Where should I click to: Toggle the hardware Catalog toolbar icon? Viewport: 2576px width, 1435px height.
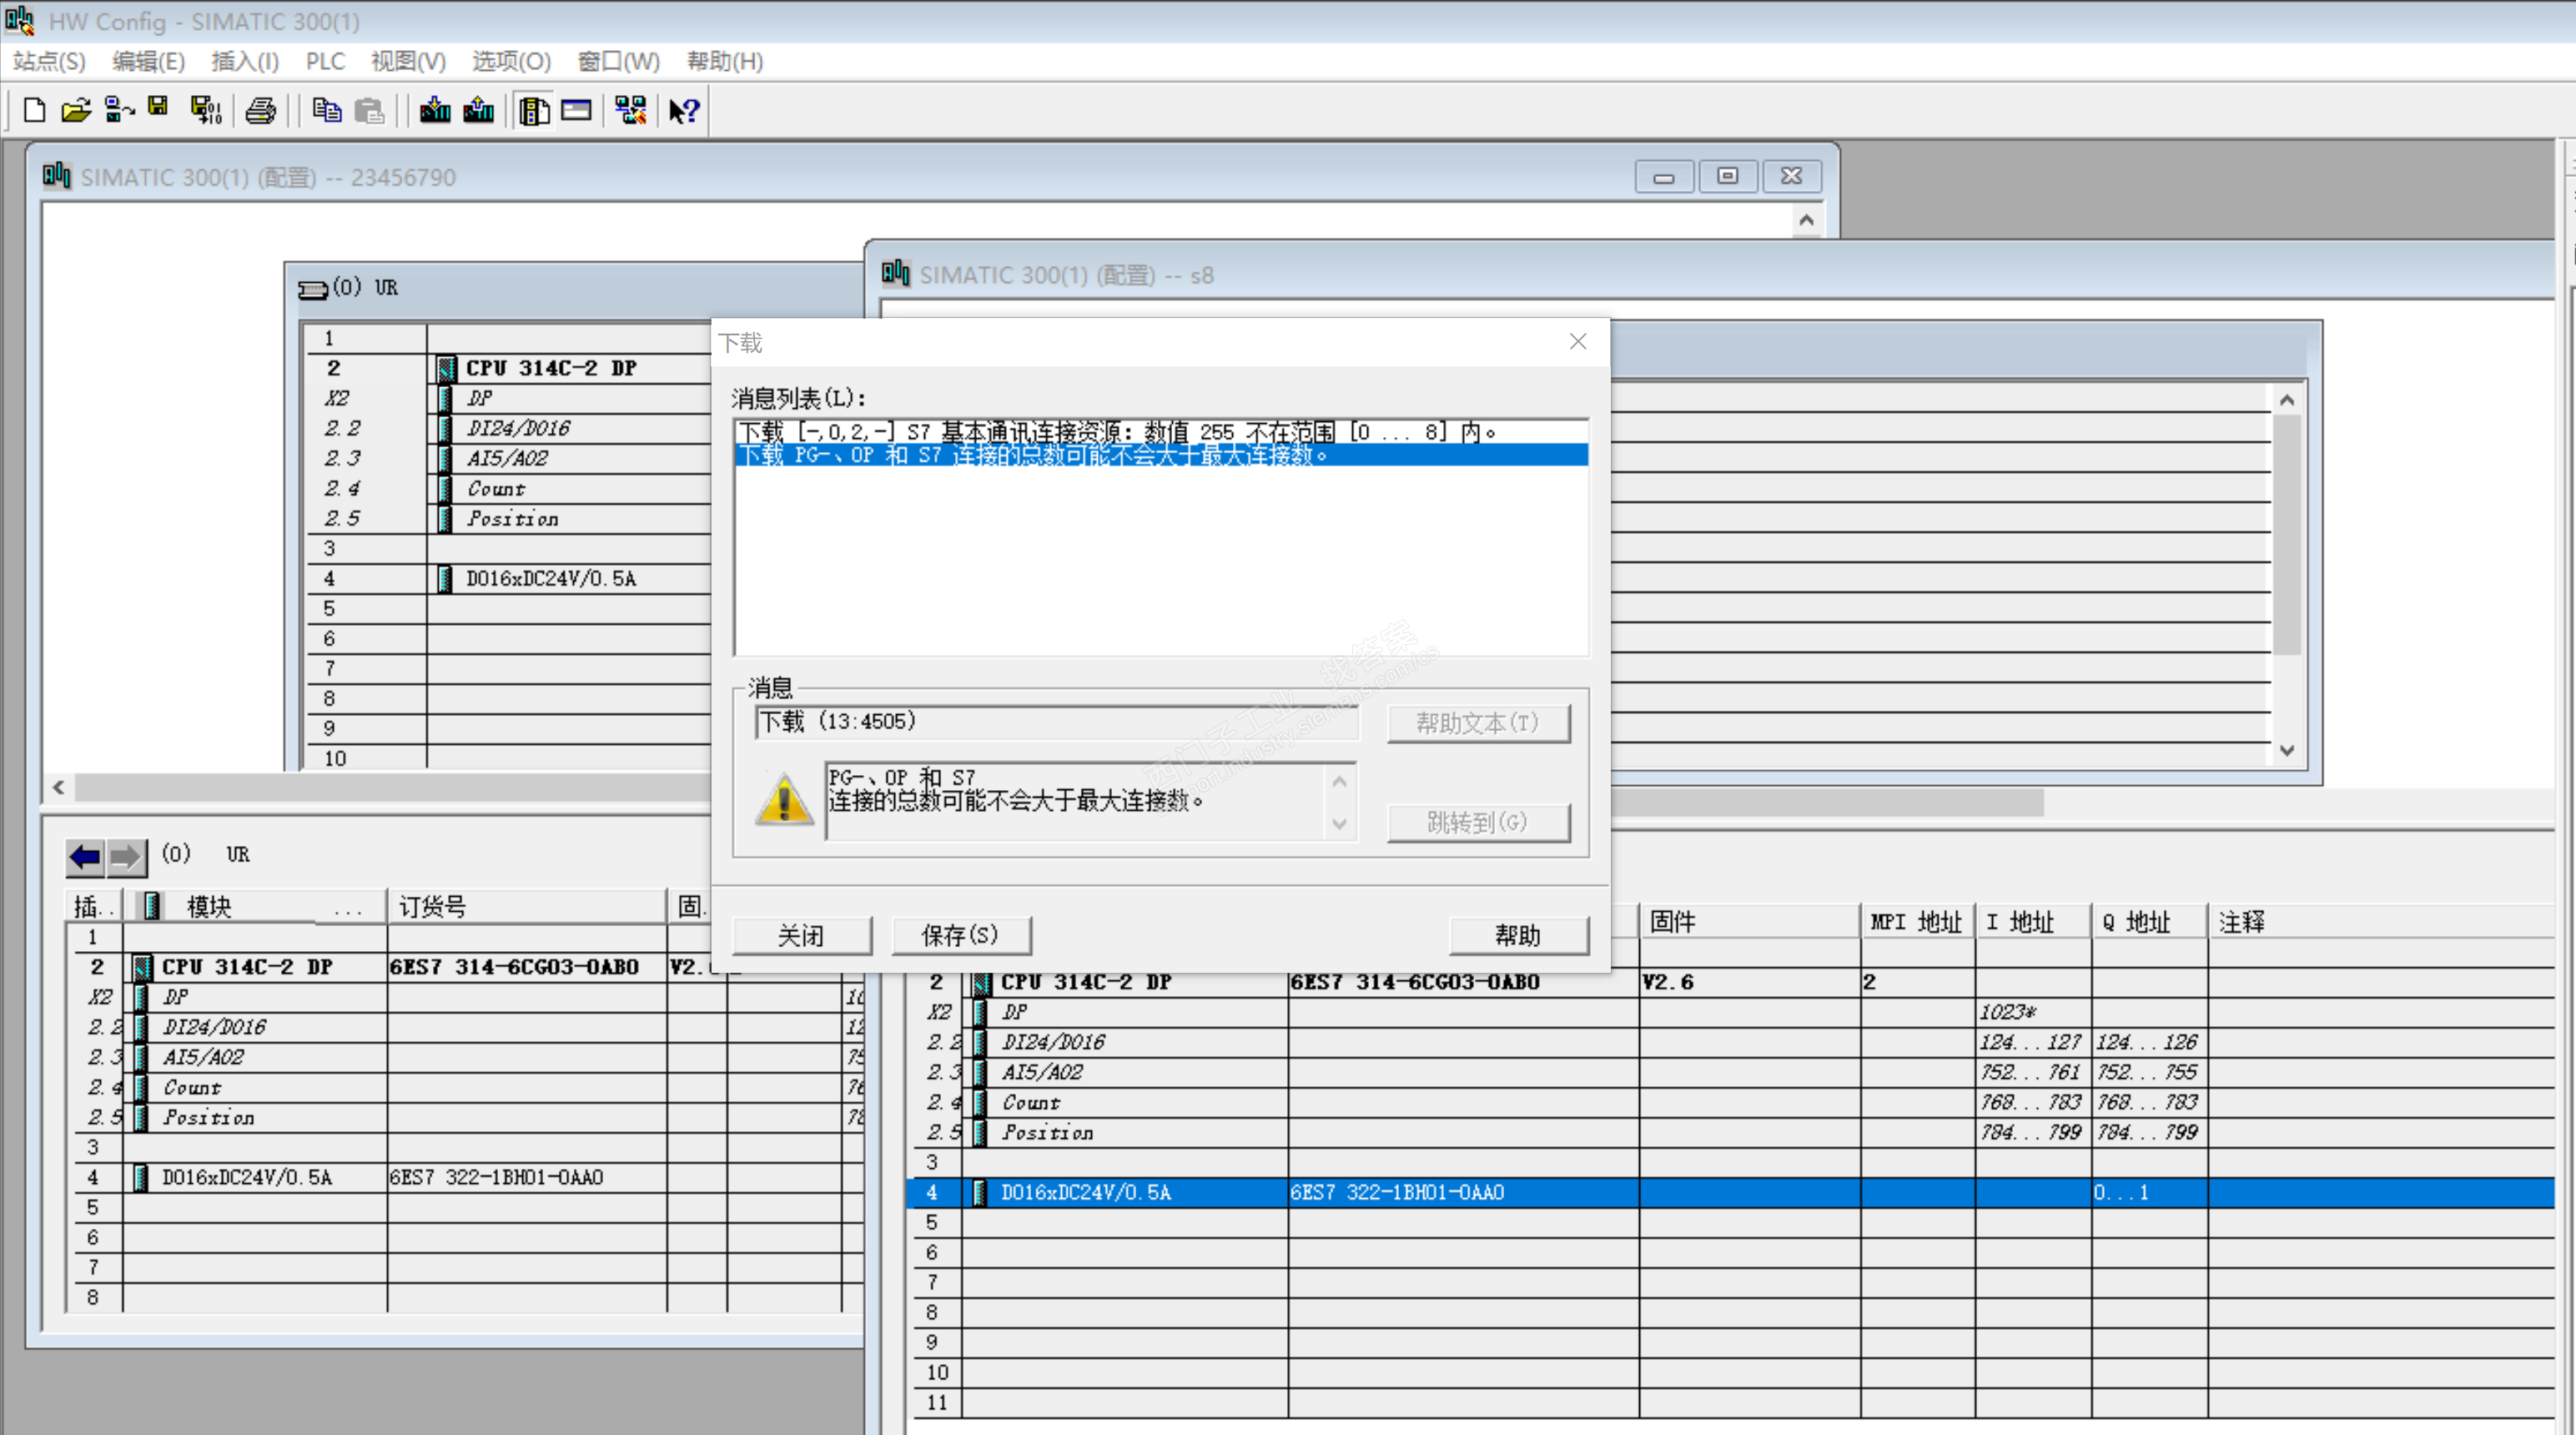(x=534, y=110)
